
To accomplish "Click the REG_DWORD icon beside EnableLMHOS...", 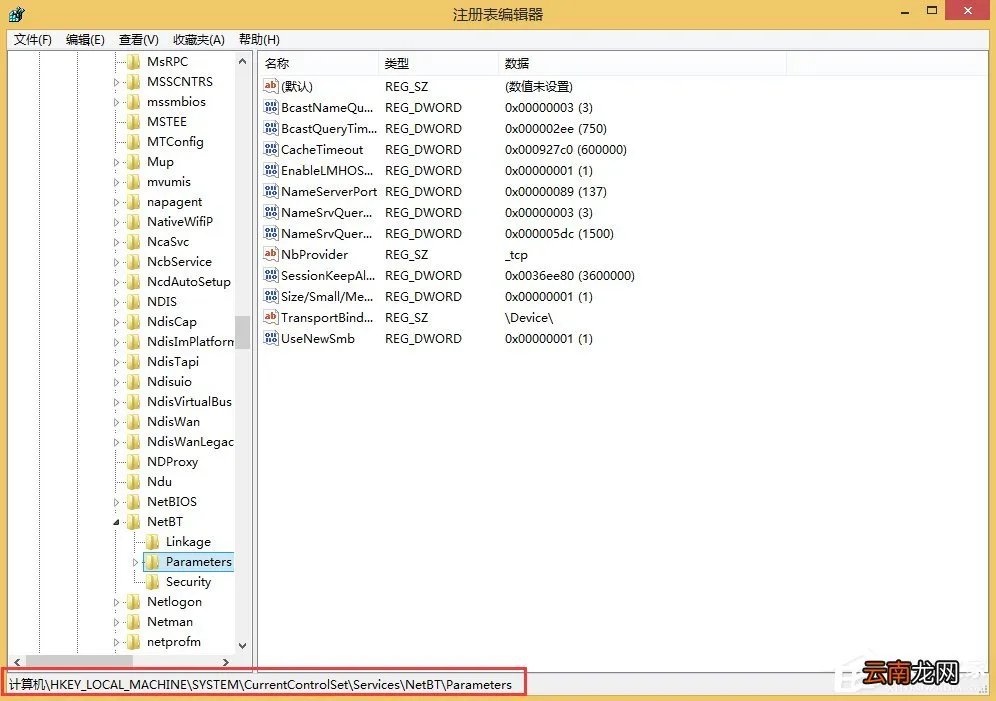I will [x=270, y=170].
